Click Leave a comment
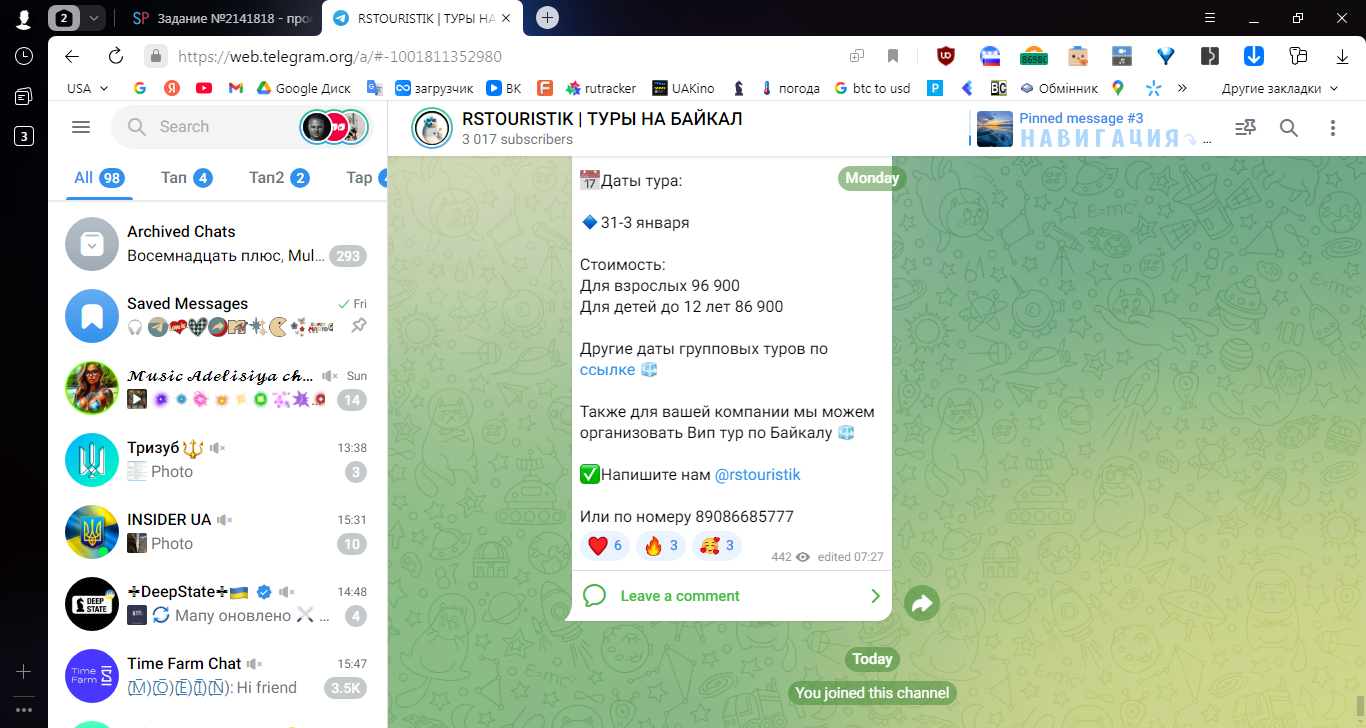The width and height of the screenshot is (1366, 728). [x=680, y=596]
